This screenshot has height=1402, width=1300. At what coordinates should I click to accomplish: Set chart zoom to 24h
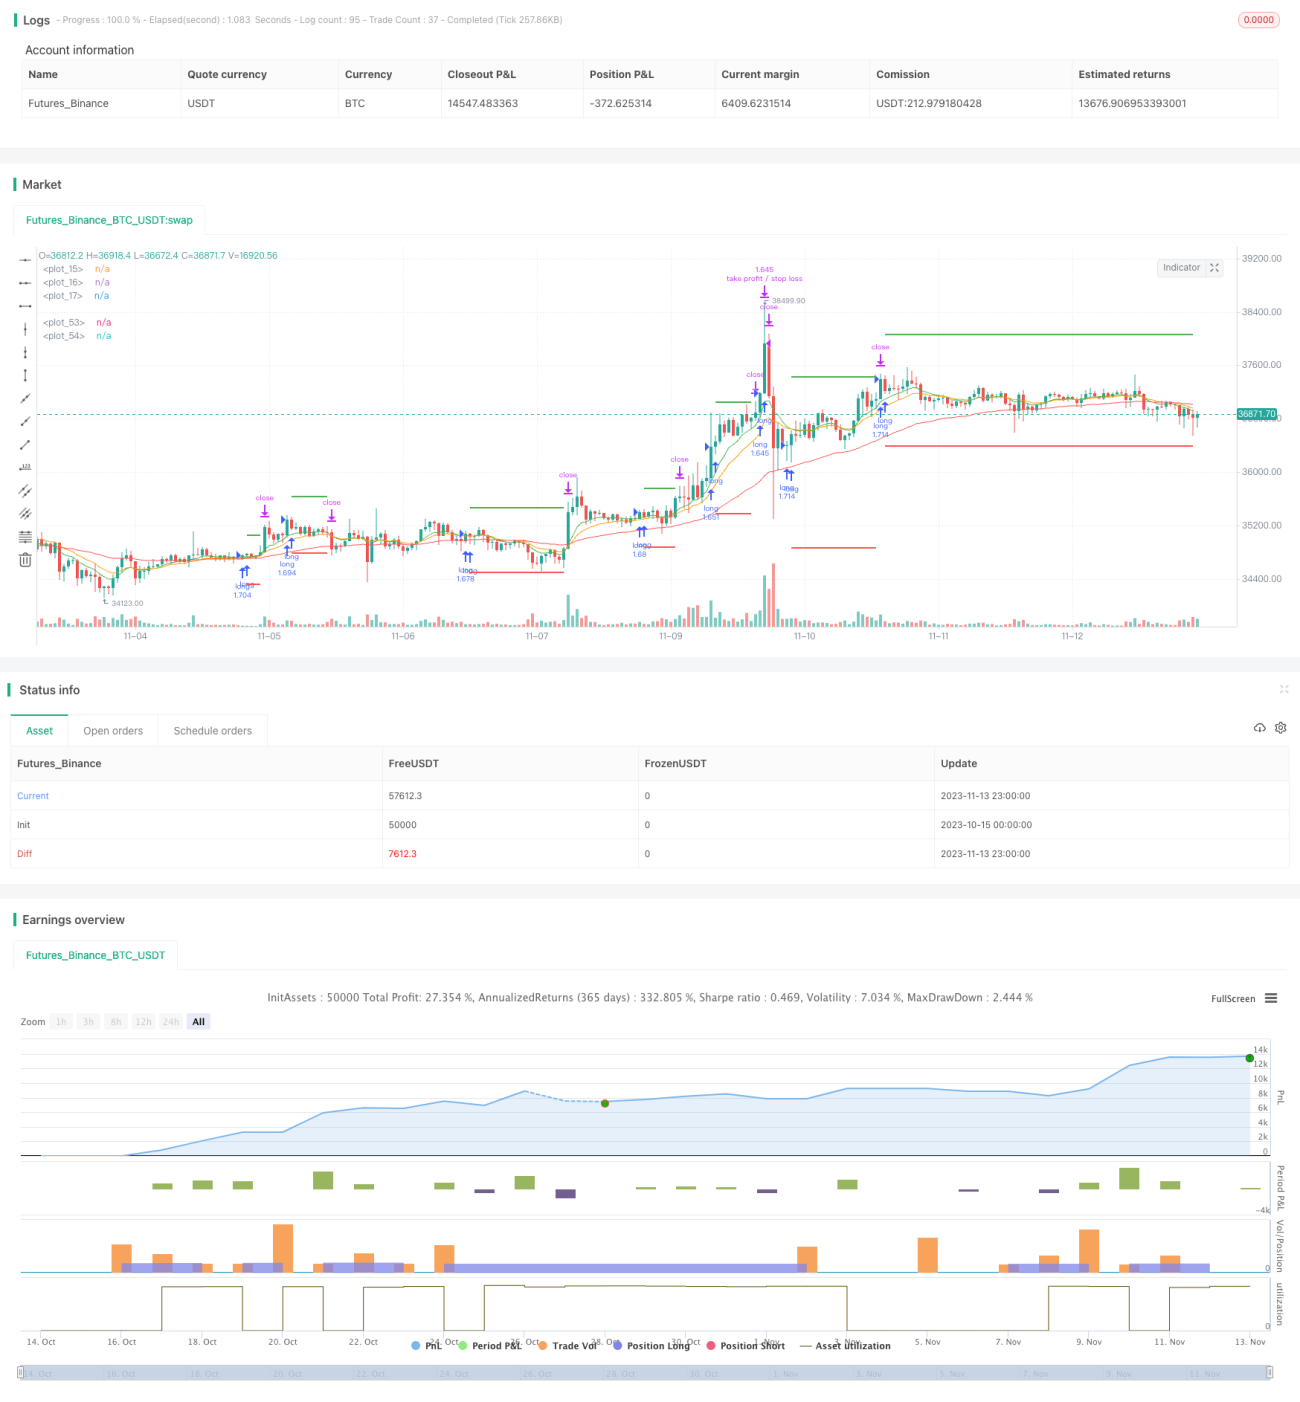point(171,1021)
